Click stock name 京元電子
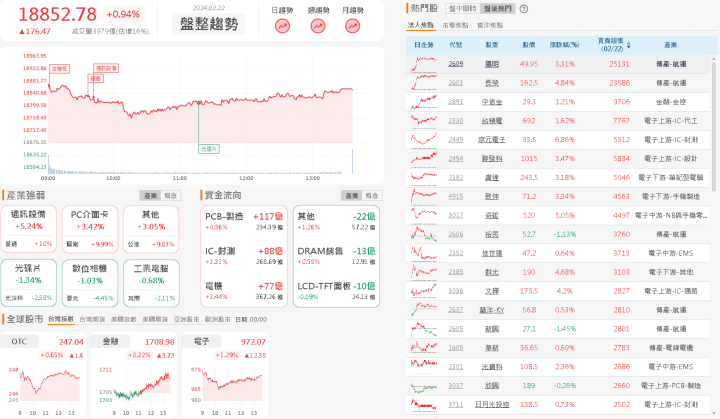Viewport: 720px width, 419px height. [492, 140]
